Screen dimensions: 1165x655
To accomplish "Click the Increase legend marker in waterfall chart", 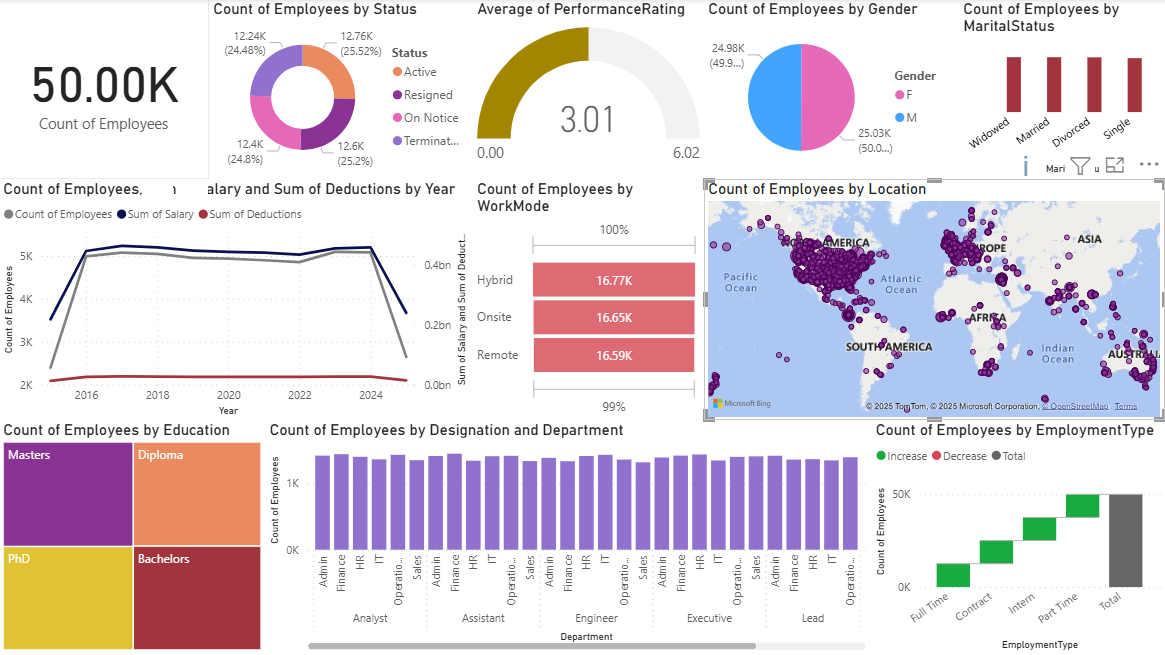I will click(881, 456).
